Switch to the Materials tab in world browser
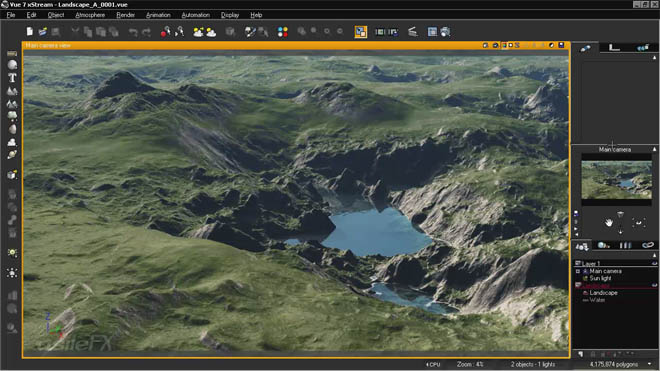 [x=604, y=246]
